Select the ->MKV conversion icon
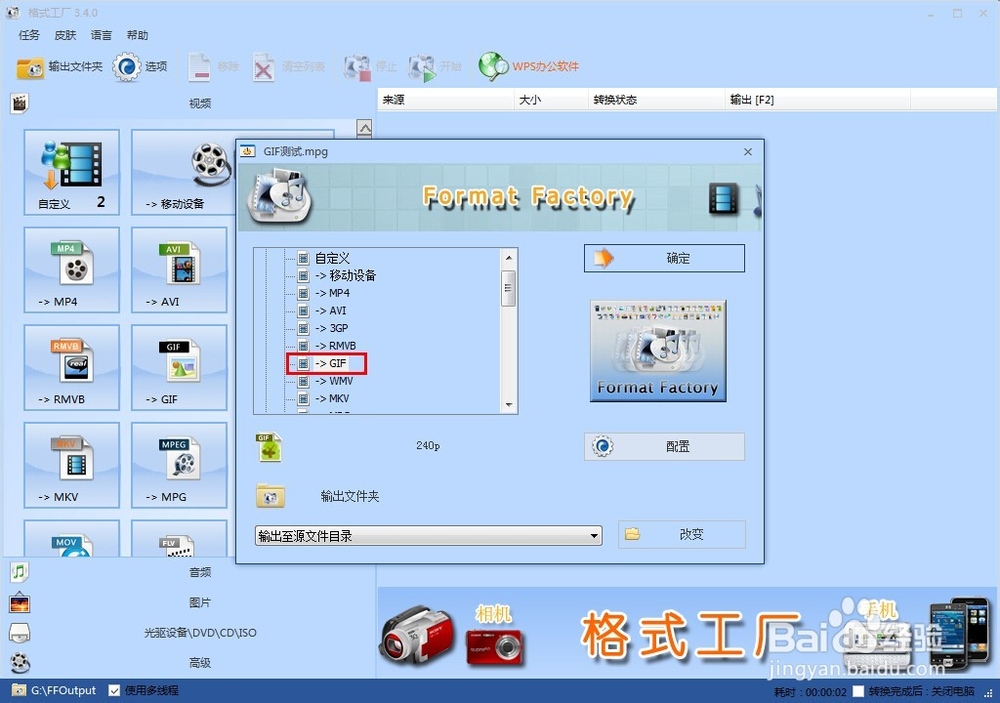The height and width of the screenshot is (703, 1000). click(71, 465)
